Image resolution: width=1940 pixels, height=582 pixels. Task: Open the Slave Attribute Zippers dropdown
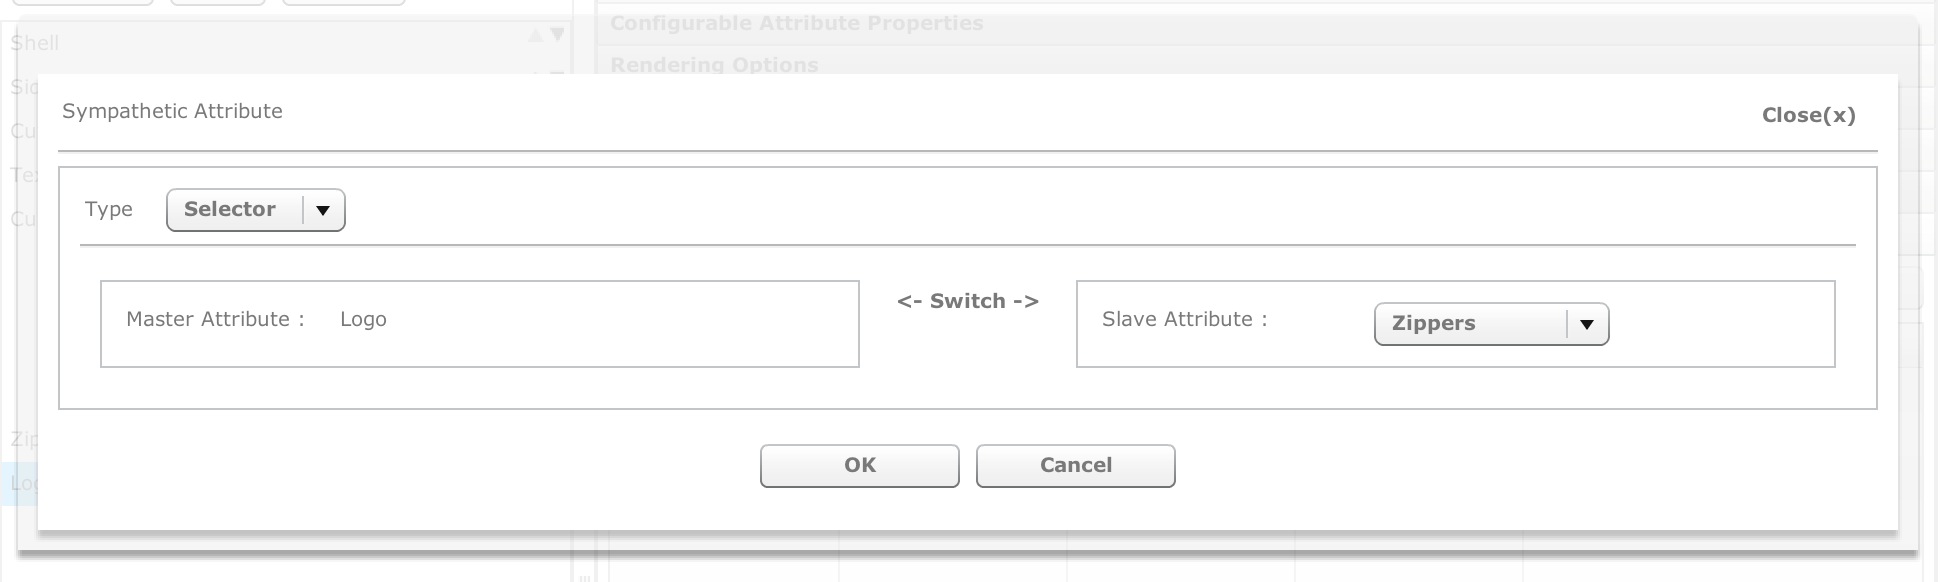point(1470,324)
